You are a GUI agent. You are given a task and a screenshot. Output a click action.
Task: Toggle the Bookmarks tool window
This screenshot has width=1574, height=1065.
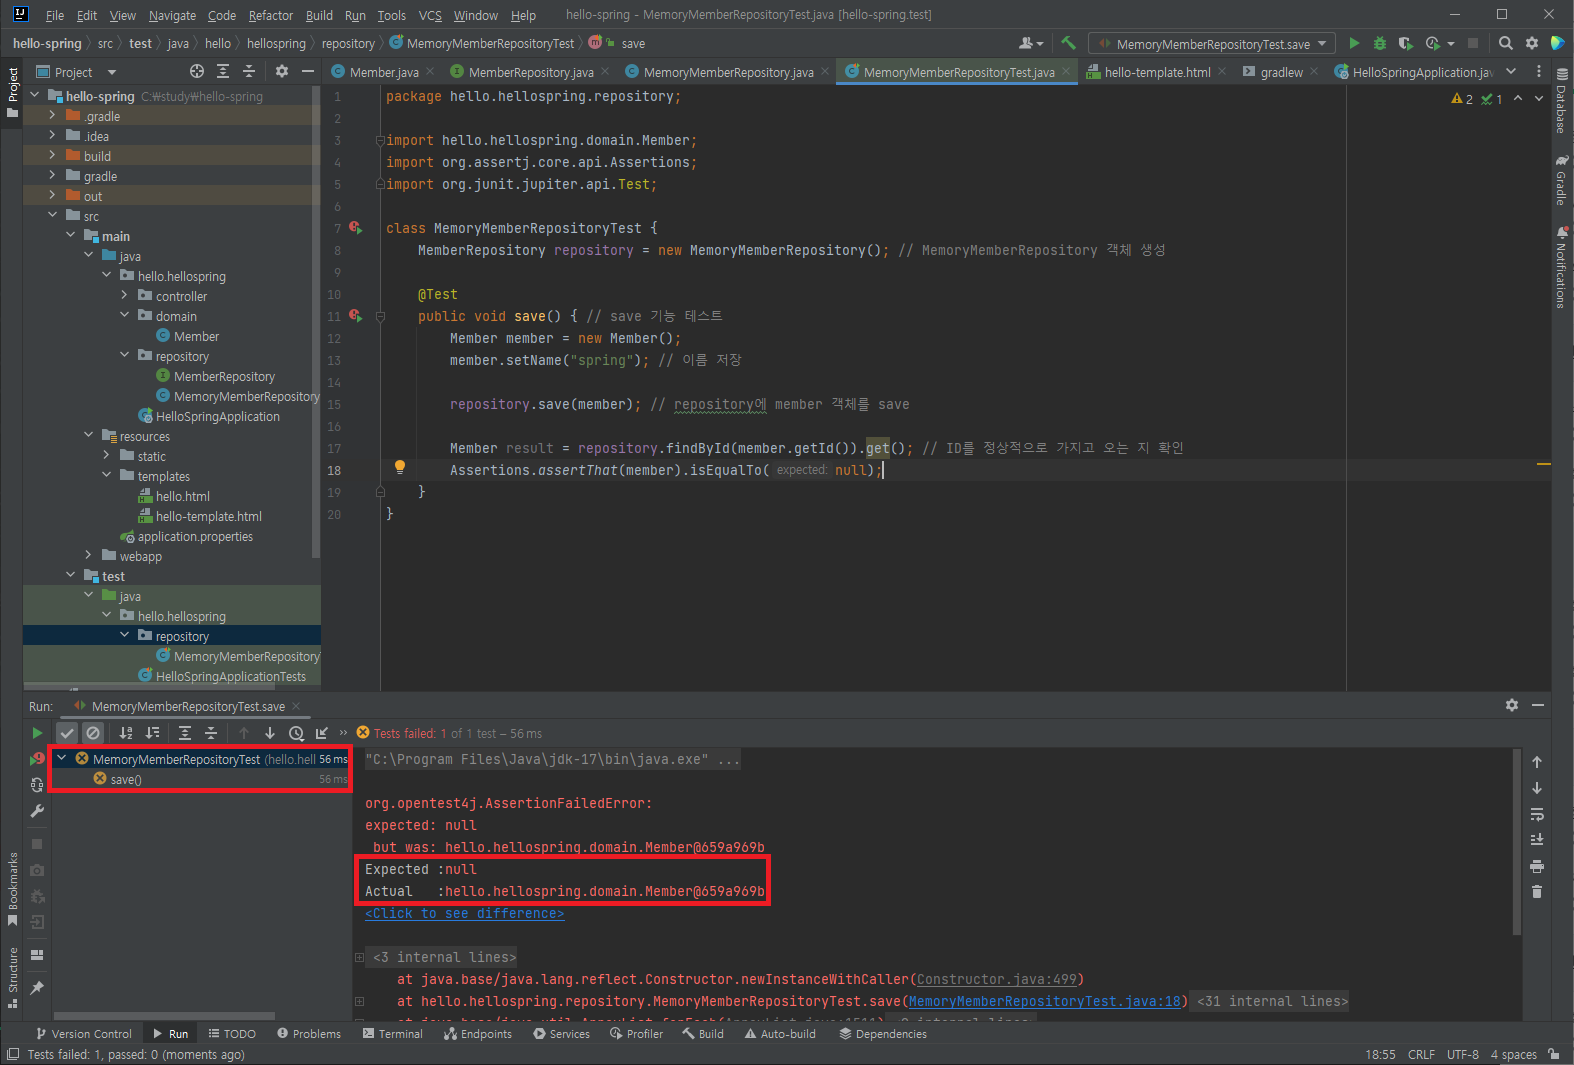[x=12, y=887]
